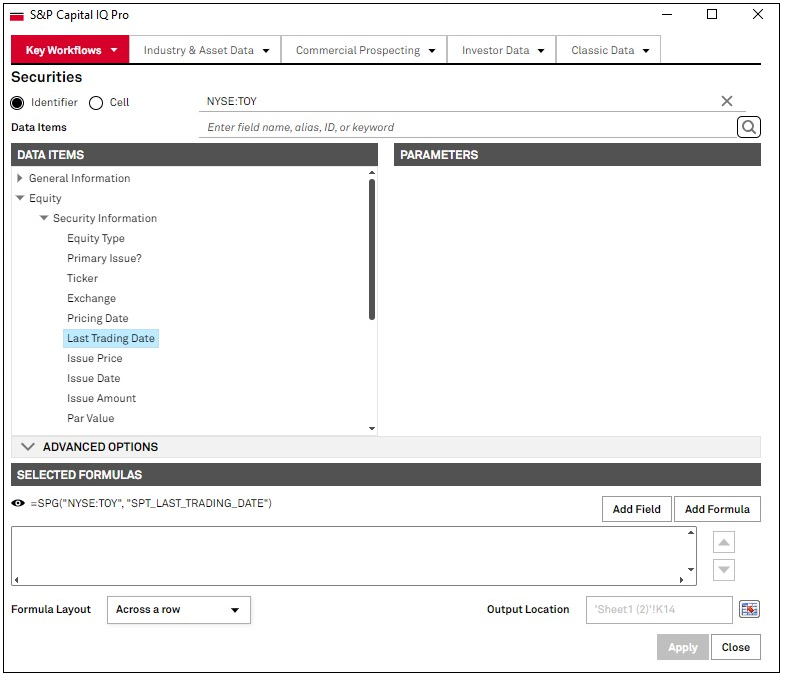Viewport: 792px width, 684px height.
Task: Click the output location cell picker icon
Action: coord(749,610)
